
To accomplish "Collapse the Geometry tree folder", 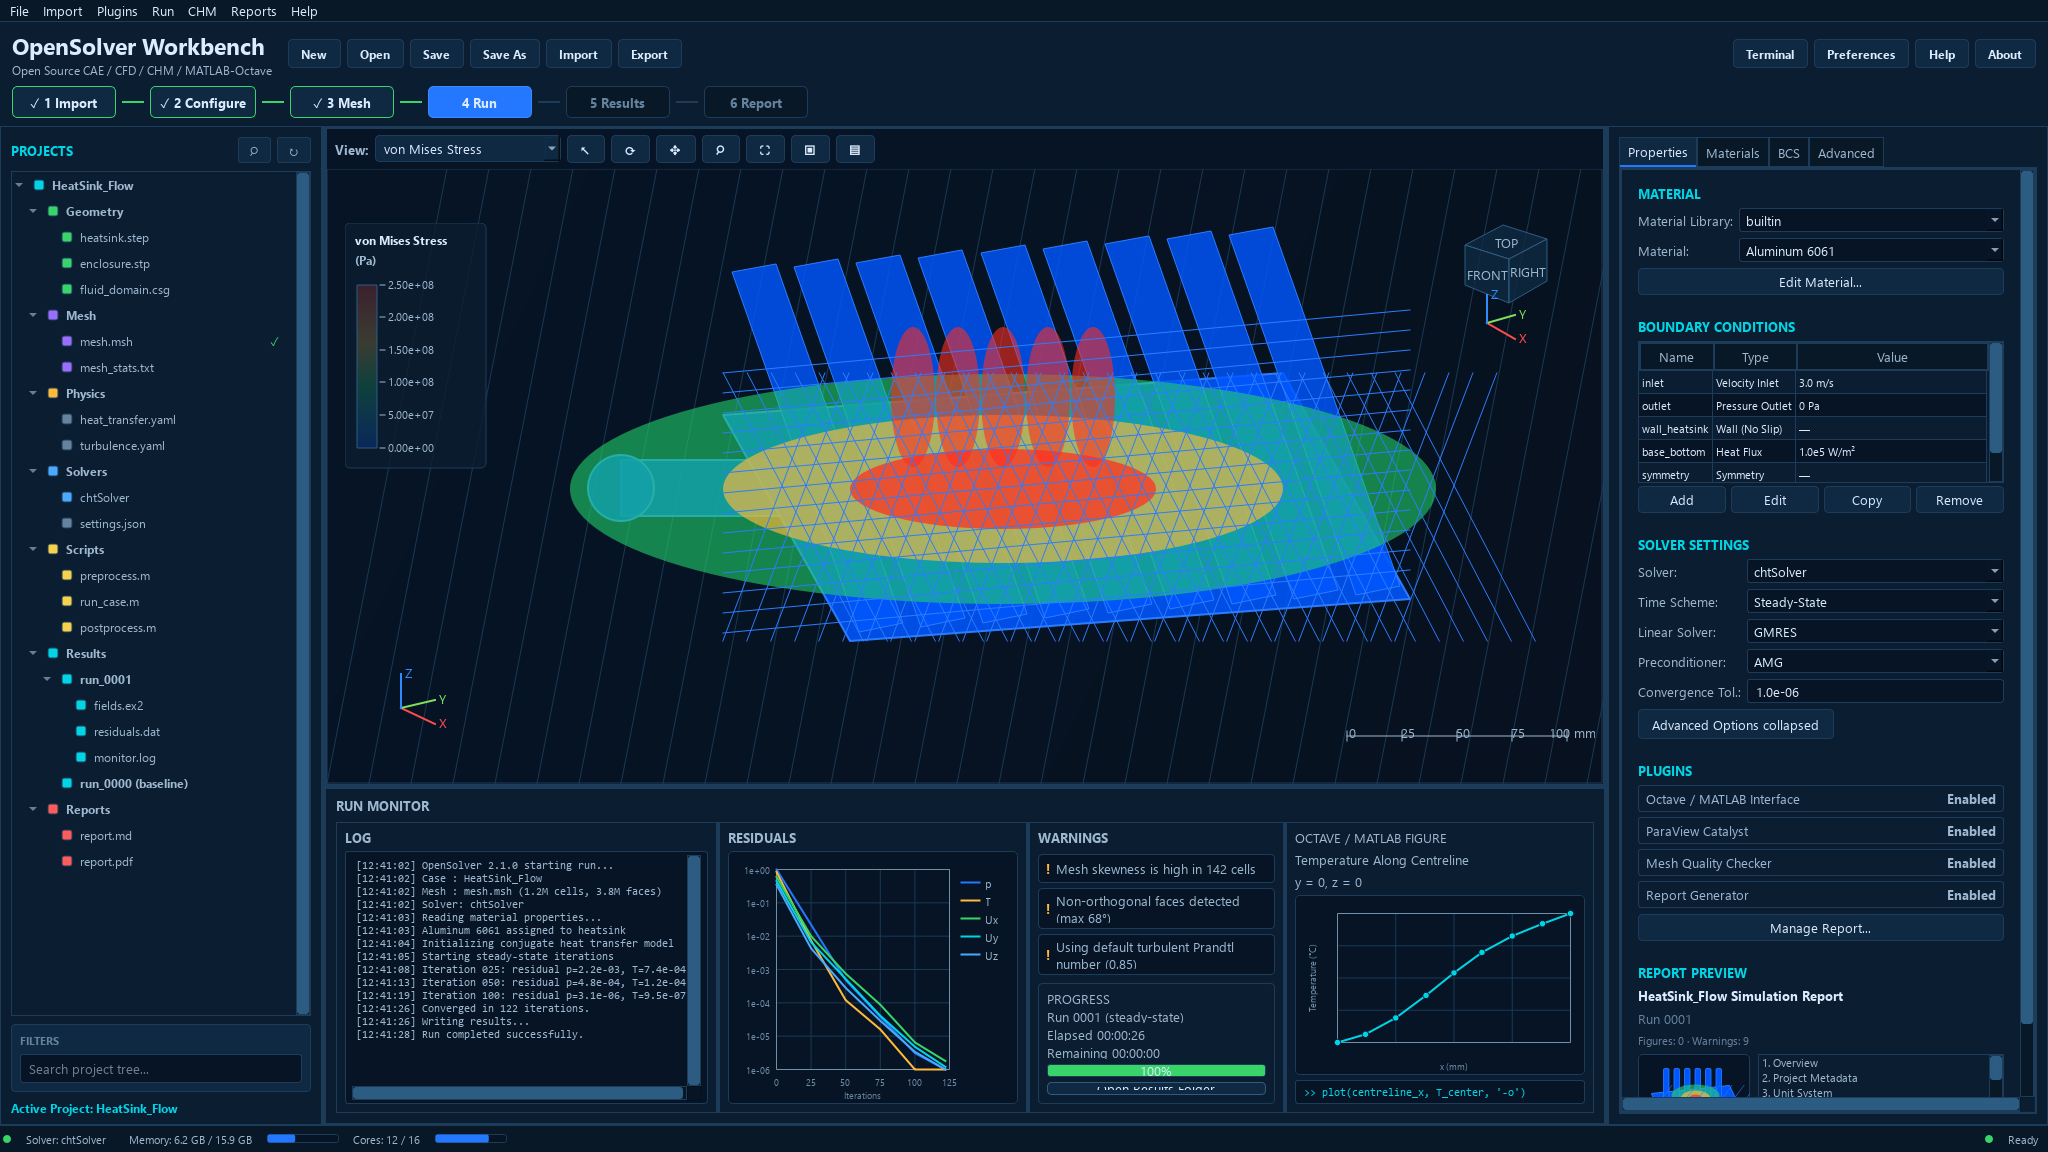I will tap(33, 212).
